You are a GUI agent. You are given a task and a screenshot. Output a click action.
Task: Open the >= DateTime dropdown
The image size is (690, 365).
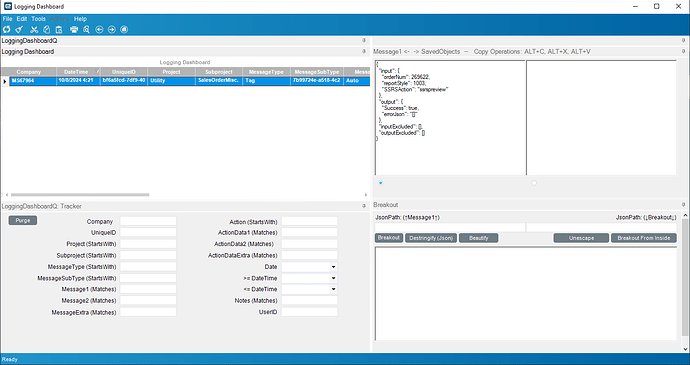pyautogui.click(x=334, y=278)
